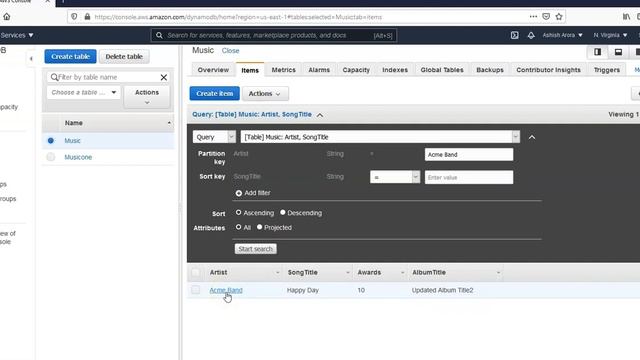Choose Descending sort order

click(x=282, y=212)
